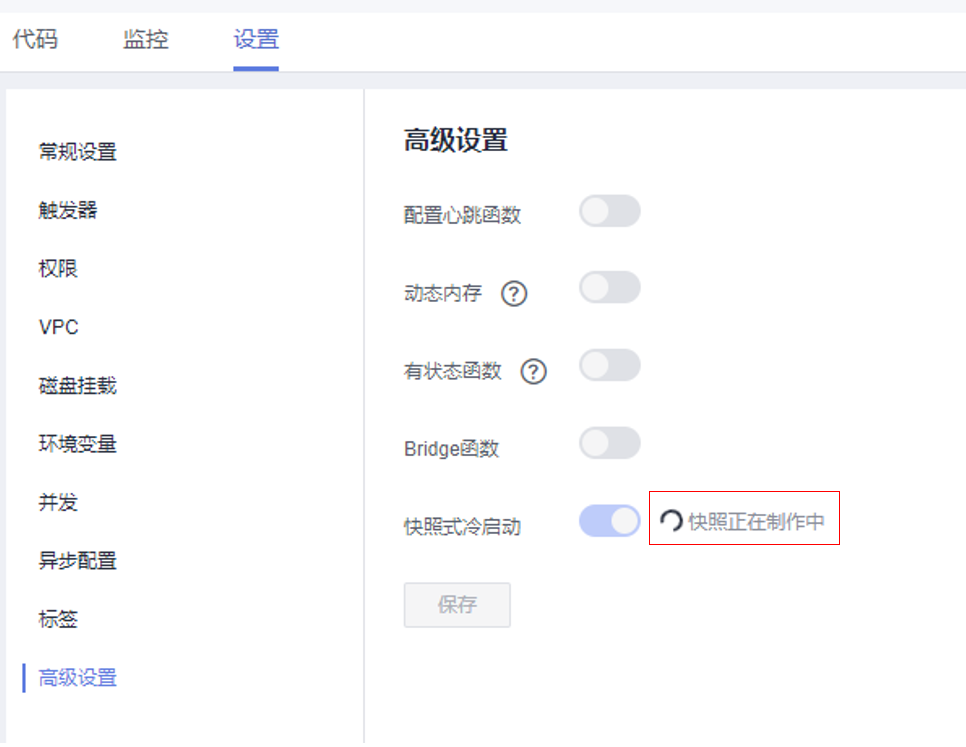Turn on the 动态内存 switch

click(609, 287)
